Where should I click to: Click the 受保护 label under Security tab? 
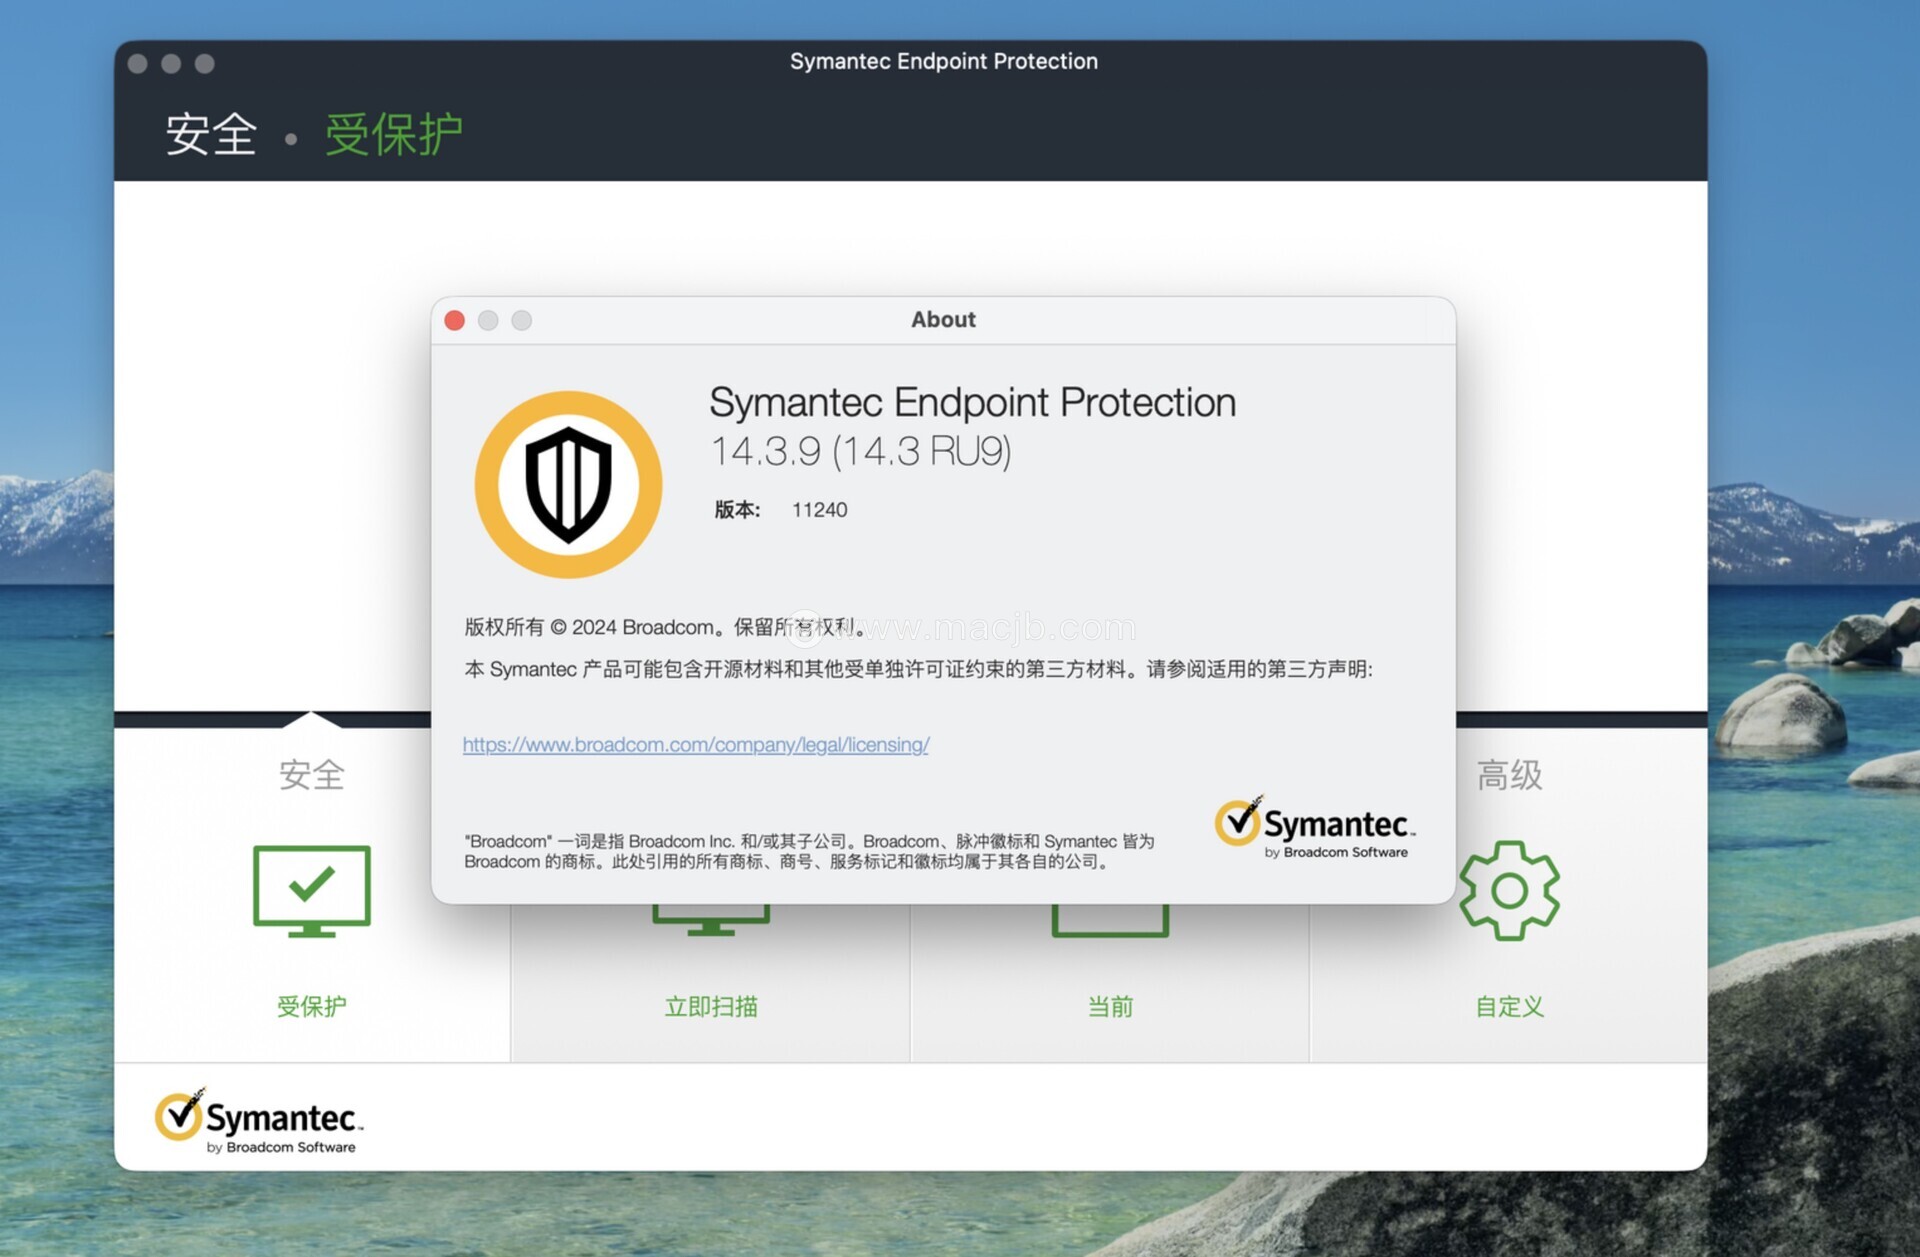tap(311, 1006)
